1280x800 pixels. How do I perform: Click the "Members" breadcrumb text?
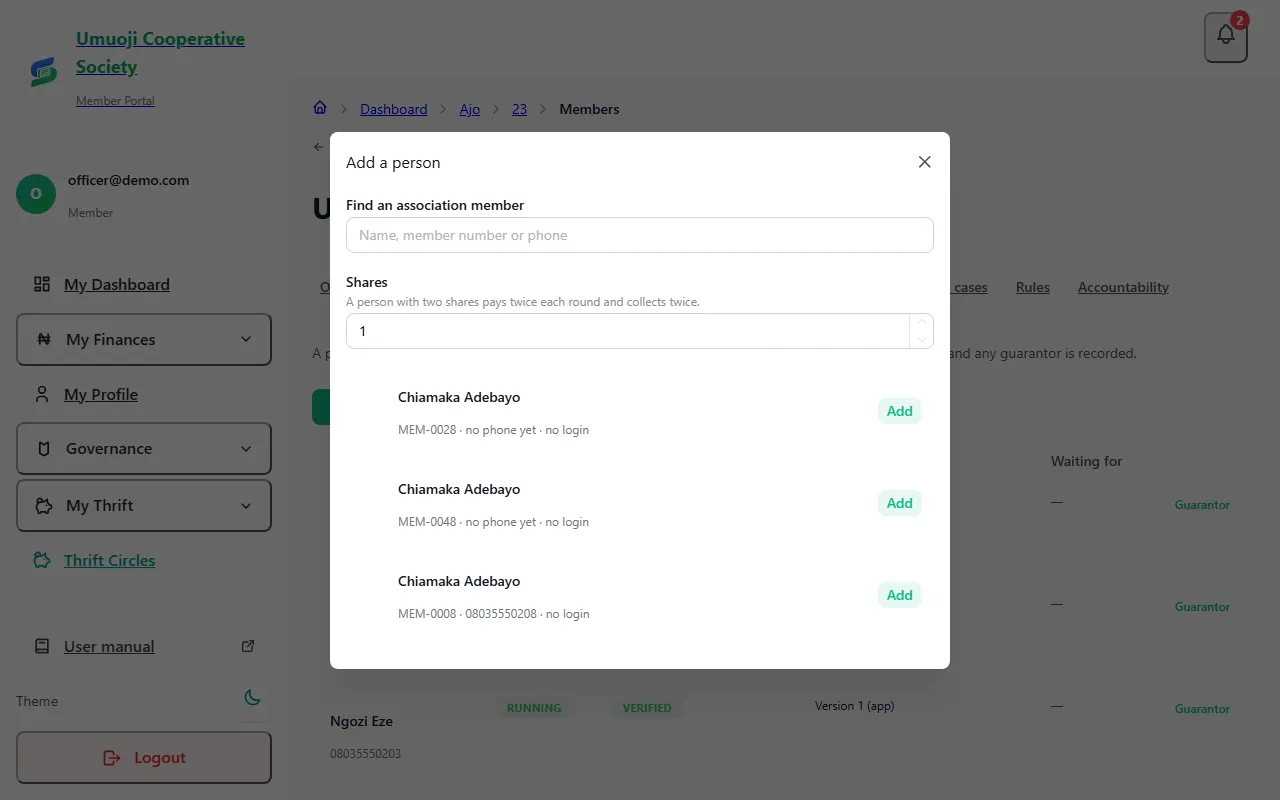tap(590, 109)
